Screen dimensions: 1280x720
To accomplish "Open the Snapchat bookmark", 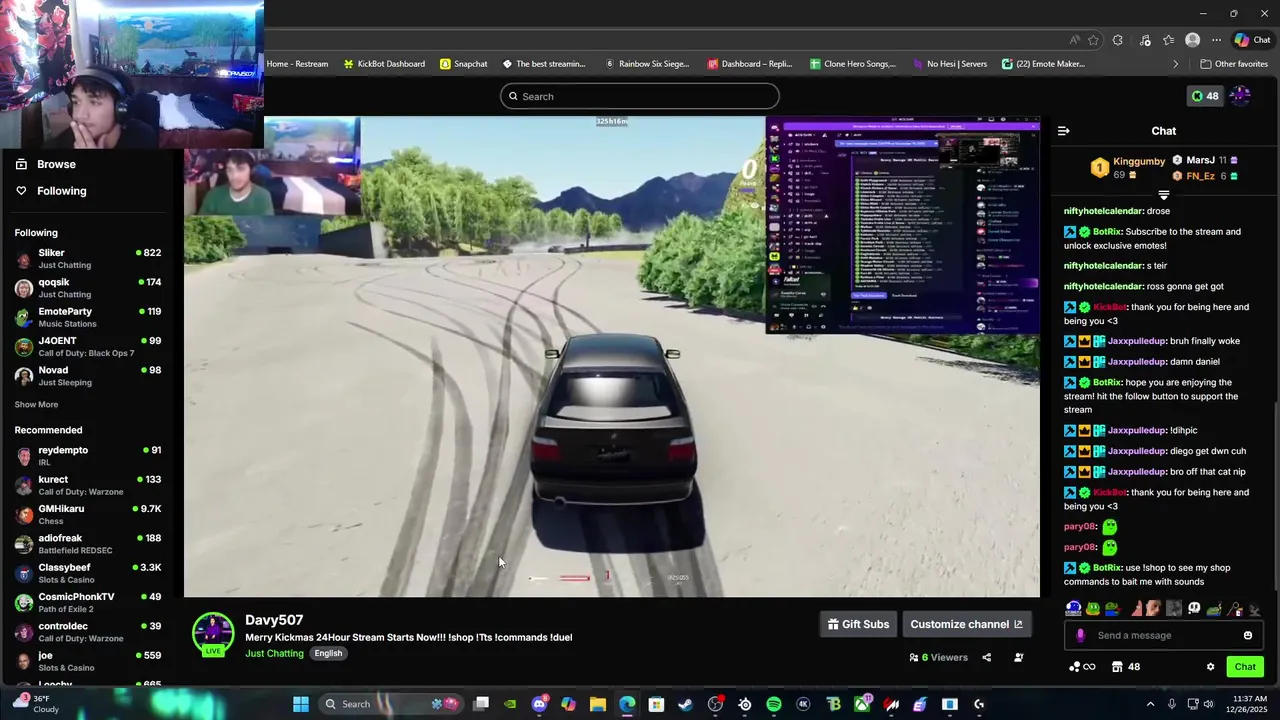I will point(464,64).
